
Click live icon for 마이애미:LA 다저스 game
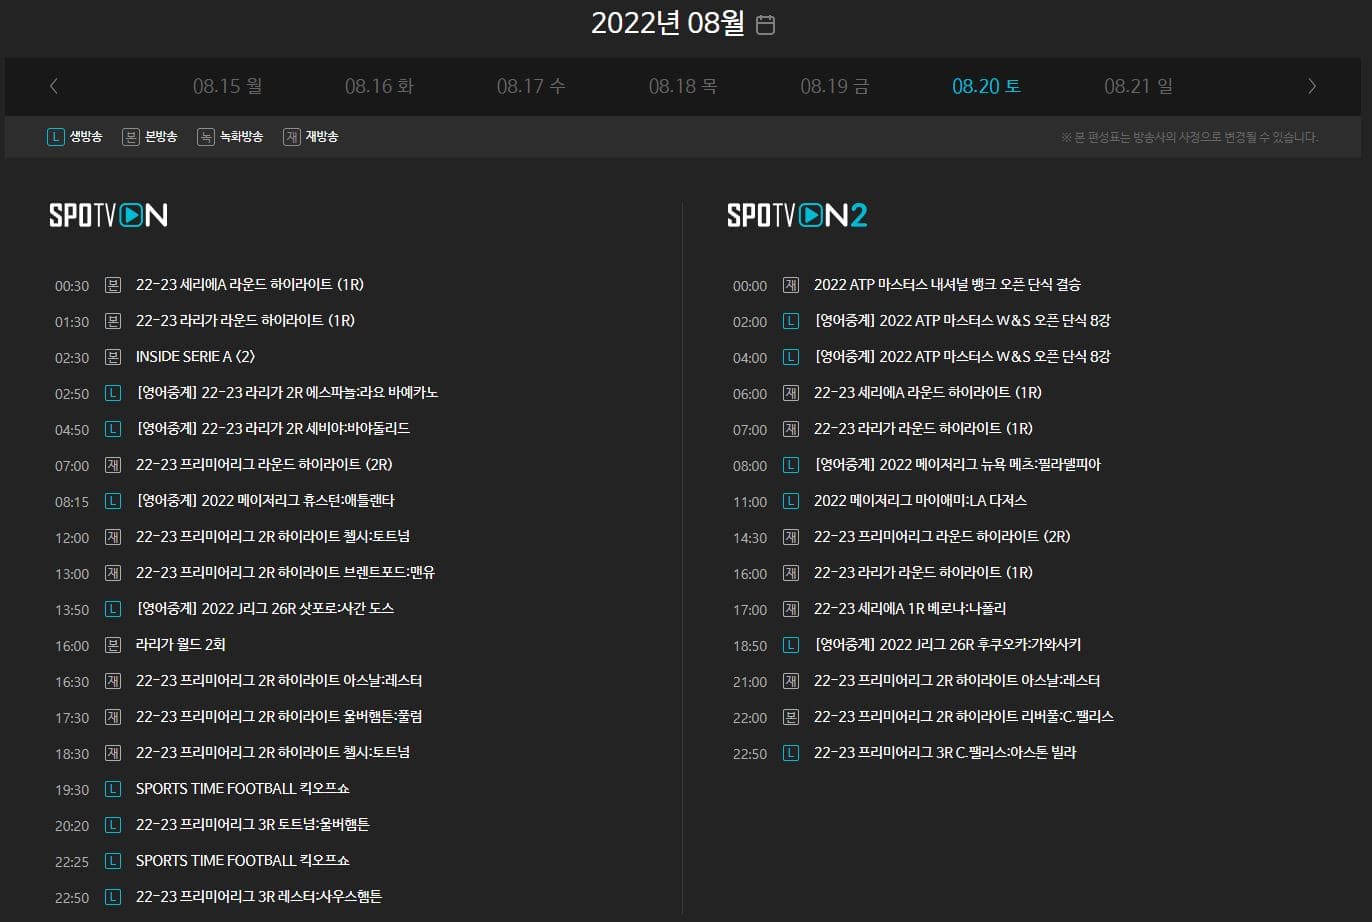(791, 501)
